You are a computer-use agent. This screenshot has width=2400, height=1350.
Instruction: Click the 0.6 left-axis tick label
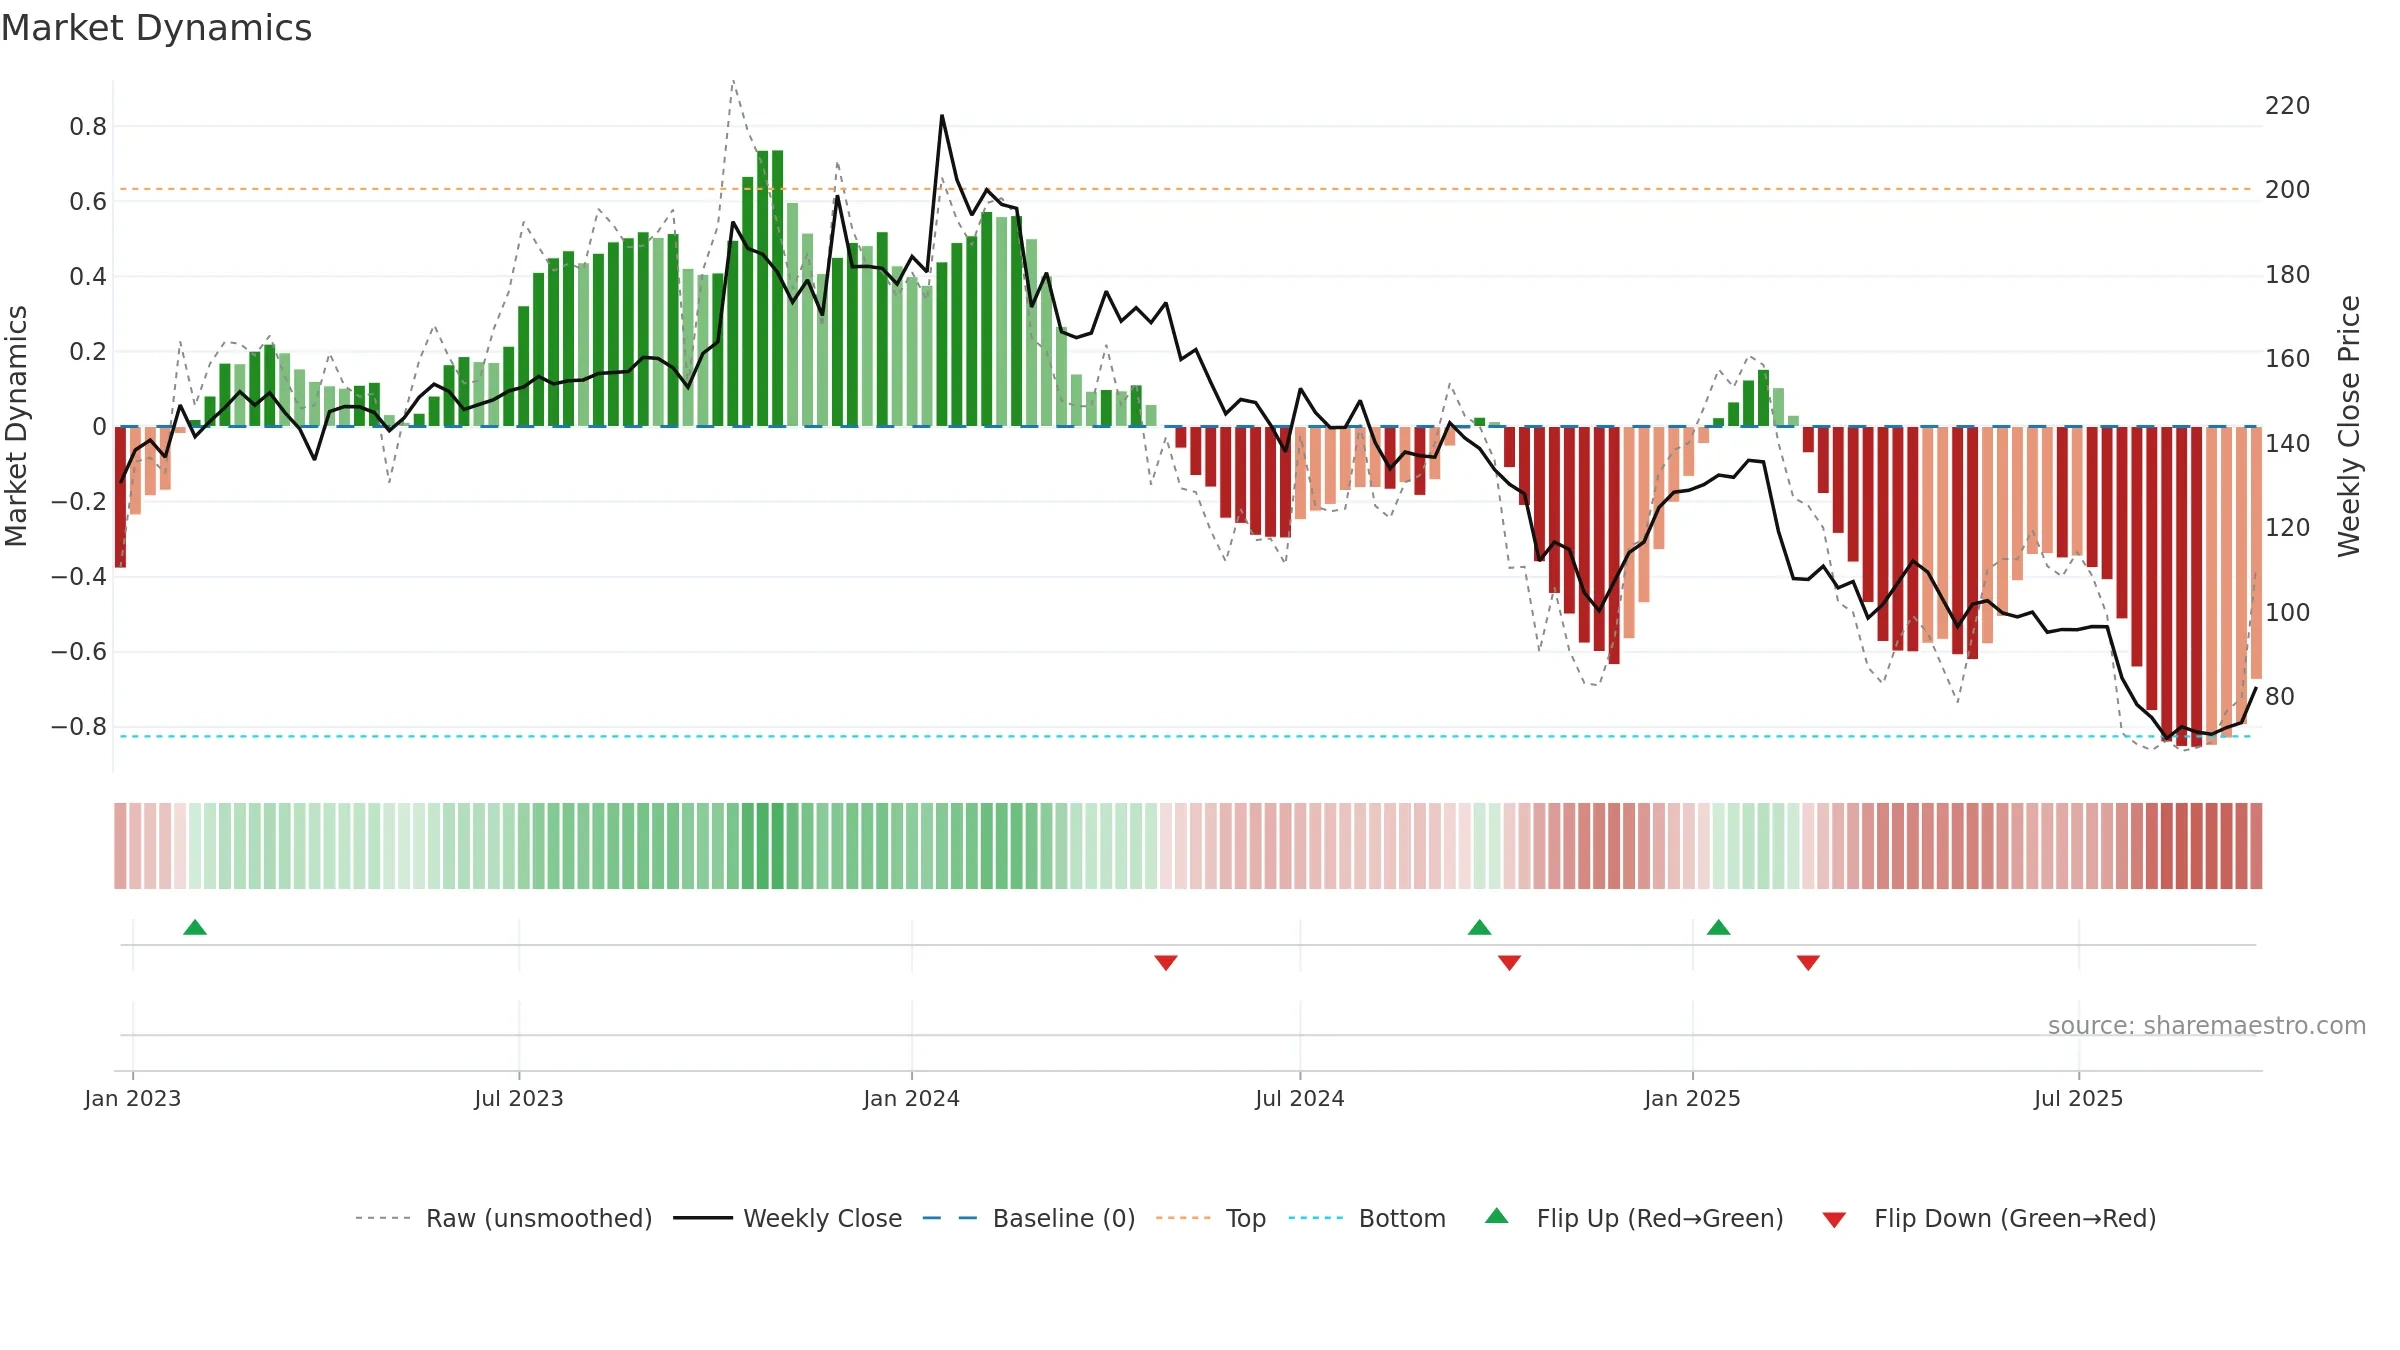pos(88,202)
